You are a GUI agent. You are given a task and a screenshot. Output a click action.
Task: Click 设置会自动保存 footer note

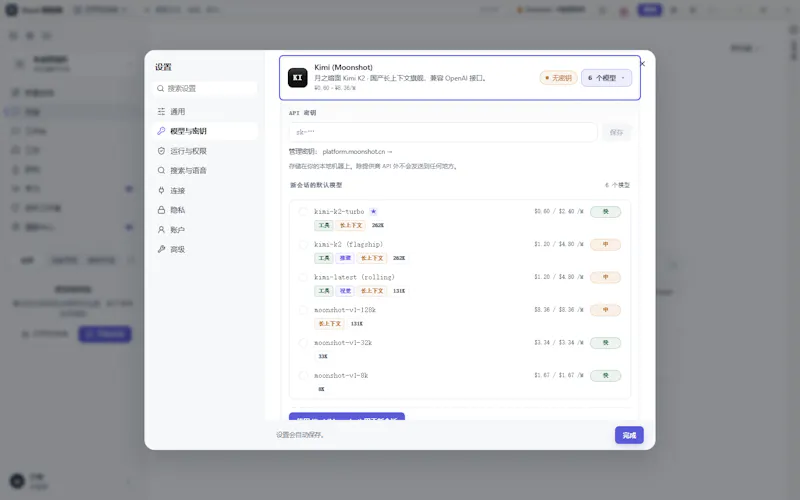tap(301, 435)
